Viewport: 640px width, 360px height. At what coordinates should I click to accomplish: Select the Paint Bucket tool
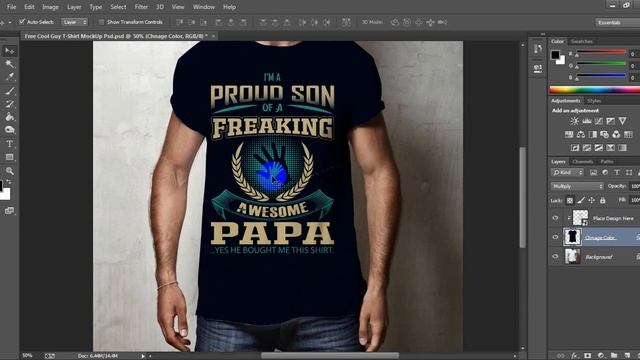coord(9,117)
